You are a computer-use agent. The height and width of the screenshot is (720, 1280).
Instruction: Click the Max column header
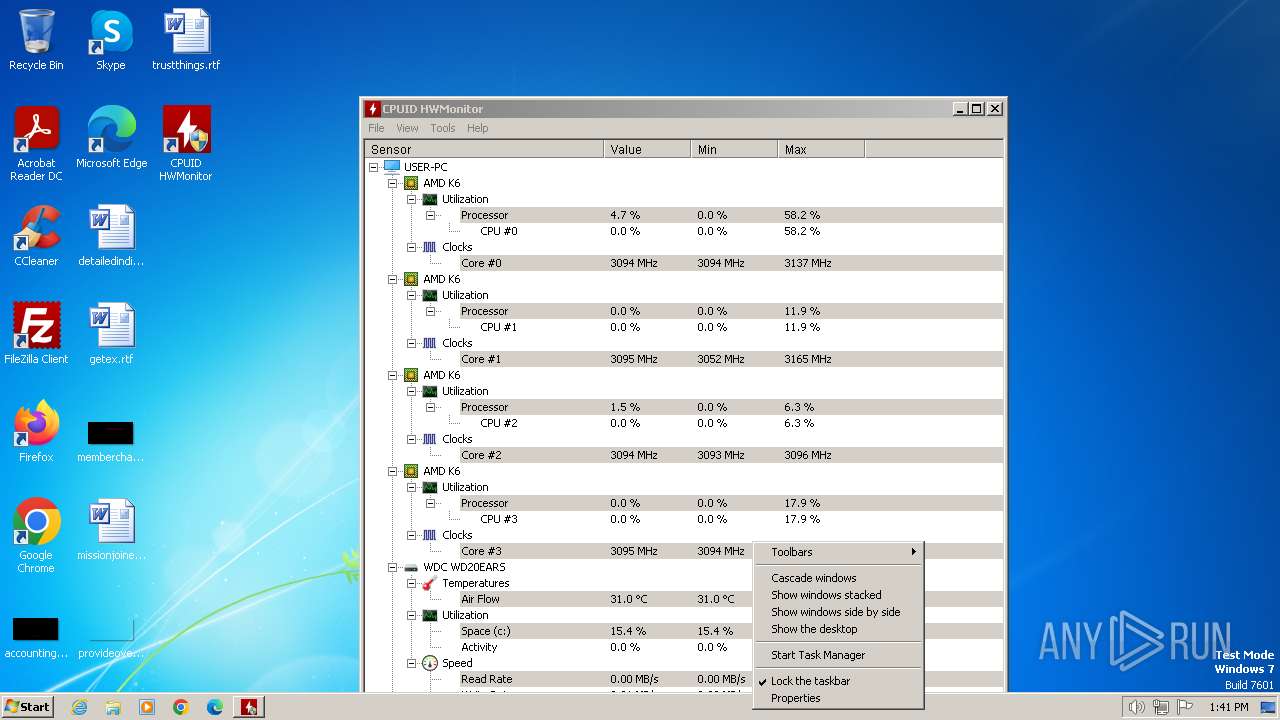click(x=821, y=149)
